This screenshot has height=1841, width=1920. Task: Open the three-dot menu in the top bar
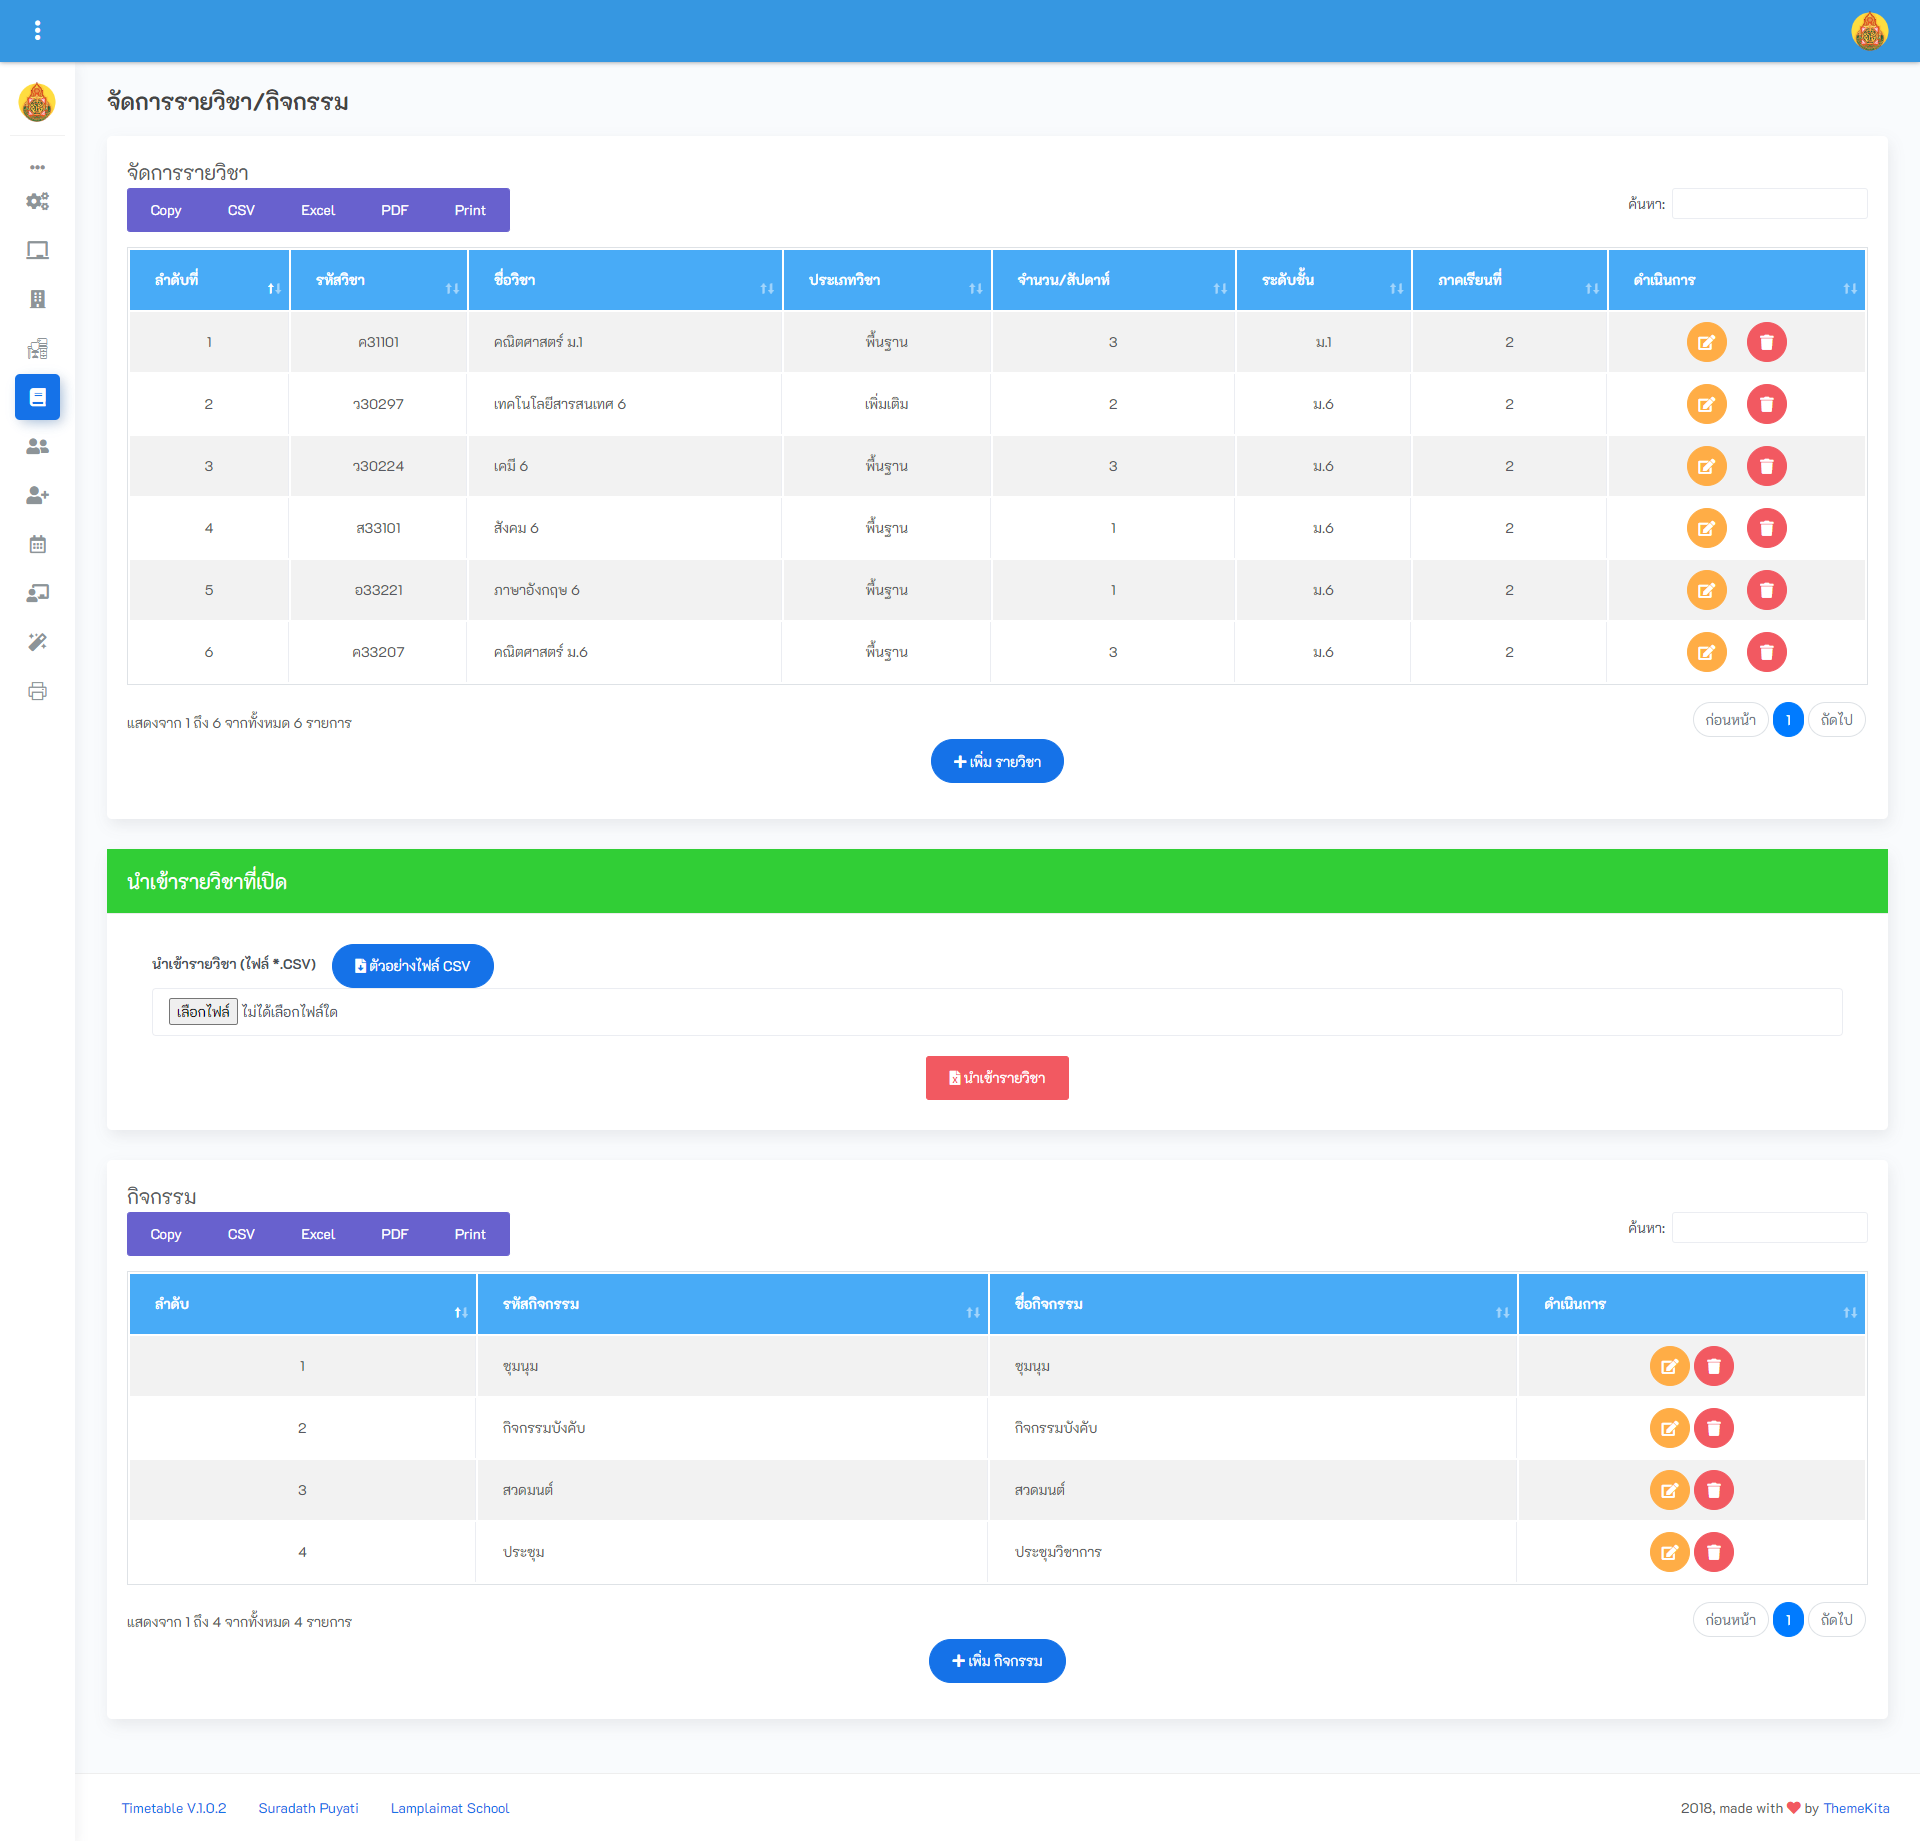[39, 30]
